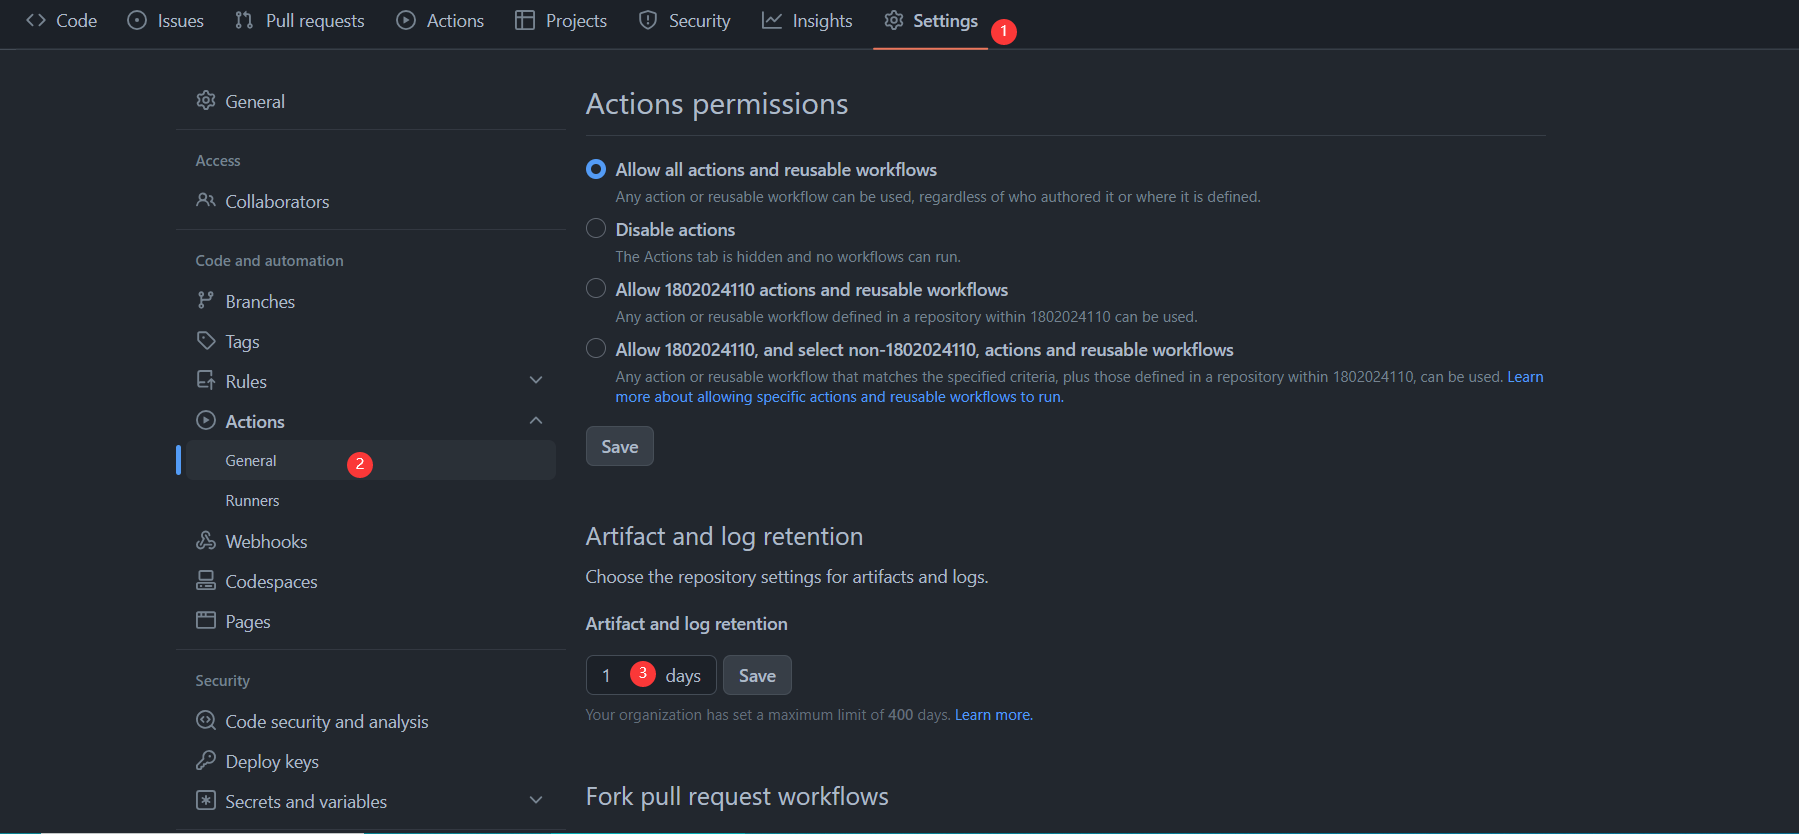Viewport: 1799px width, 834px height.
Task: Click the Deploy keys key icon
Action: coord(206,761)
